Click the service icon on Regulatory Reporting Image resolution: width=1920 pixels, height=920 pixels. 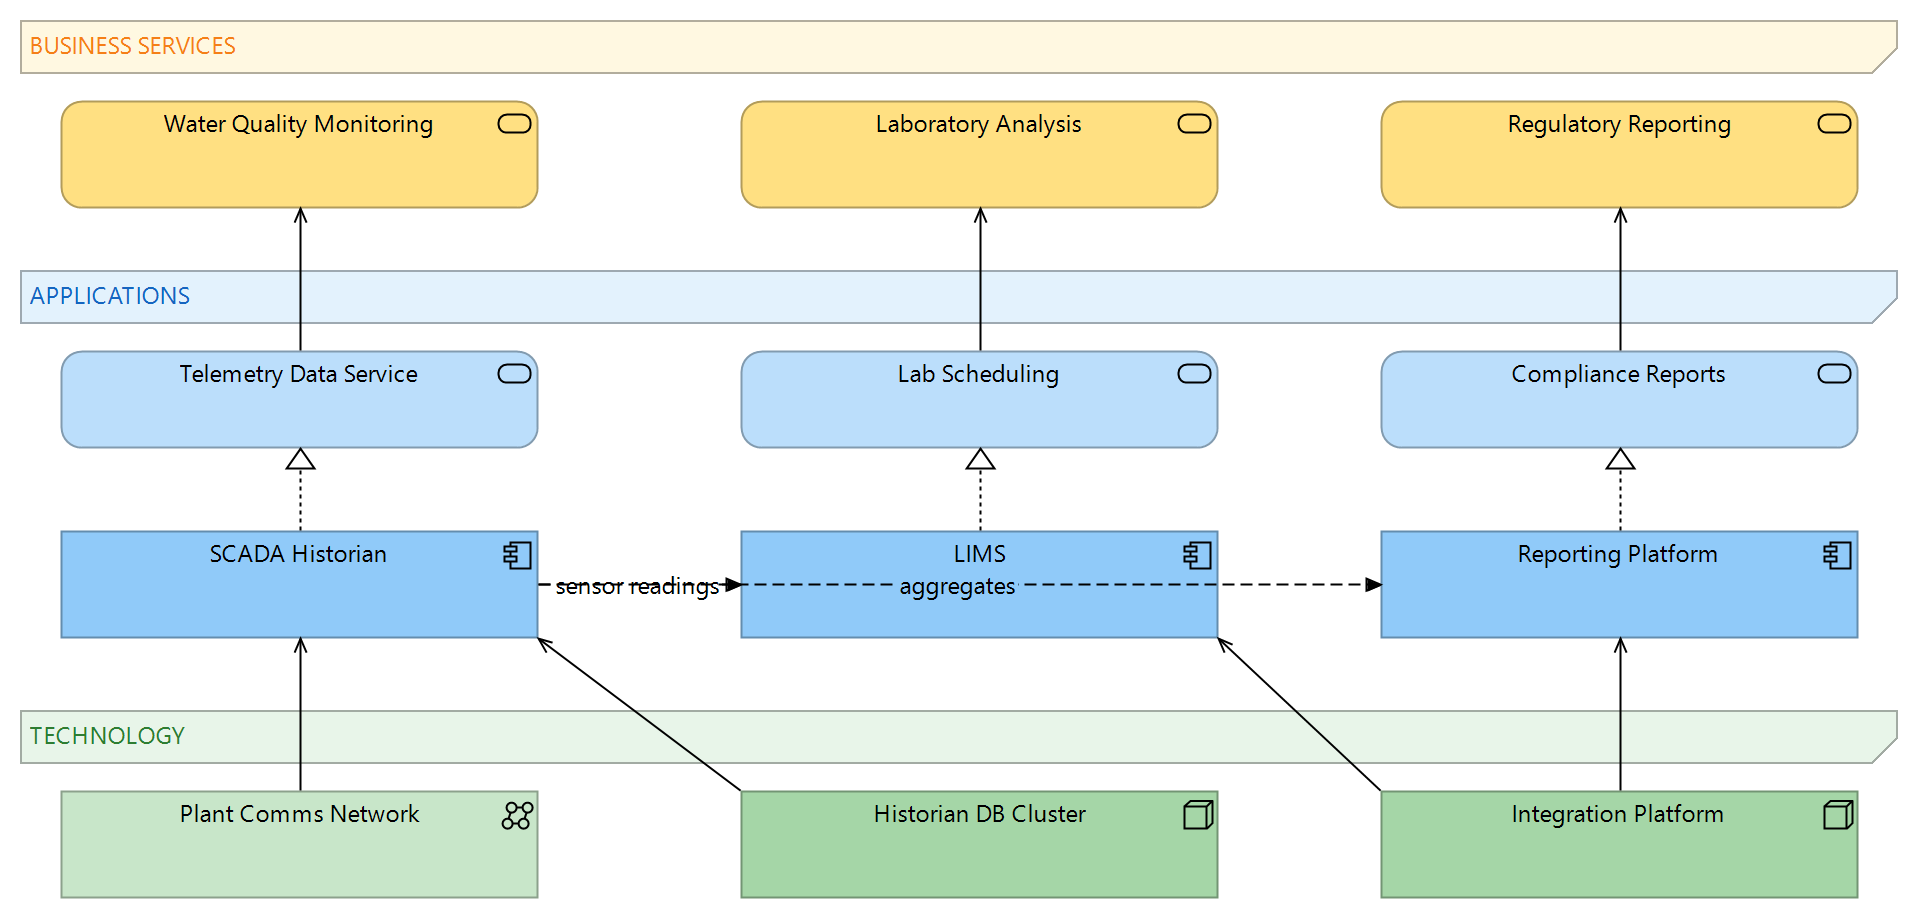(1834, 124)
